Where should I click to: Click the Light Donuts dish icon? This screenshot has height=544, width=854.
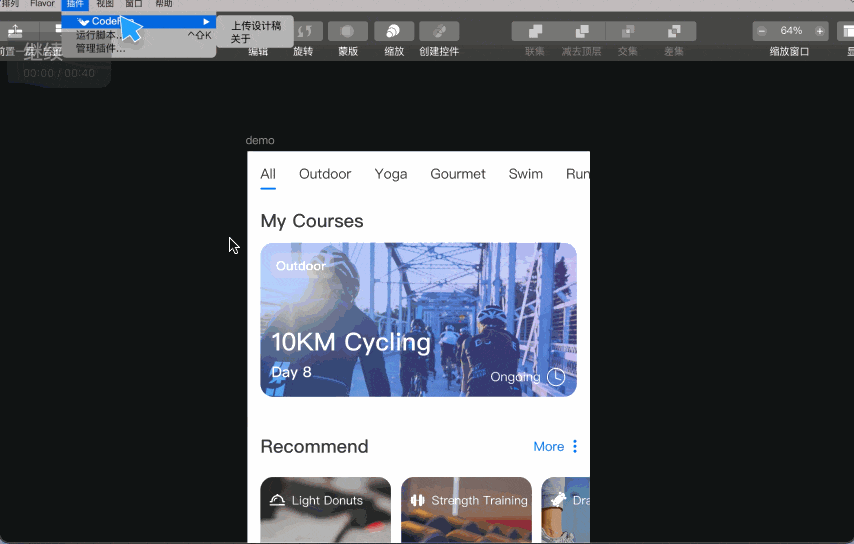click(277, 500)
